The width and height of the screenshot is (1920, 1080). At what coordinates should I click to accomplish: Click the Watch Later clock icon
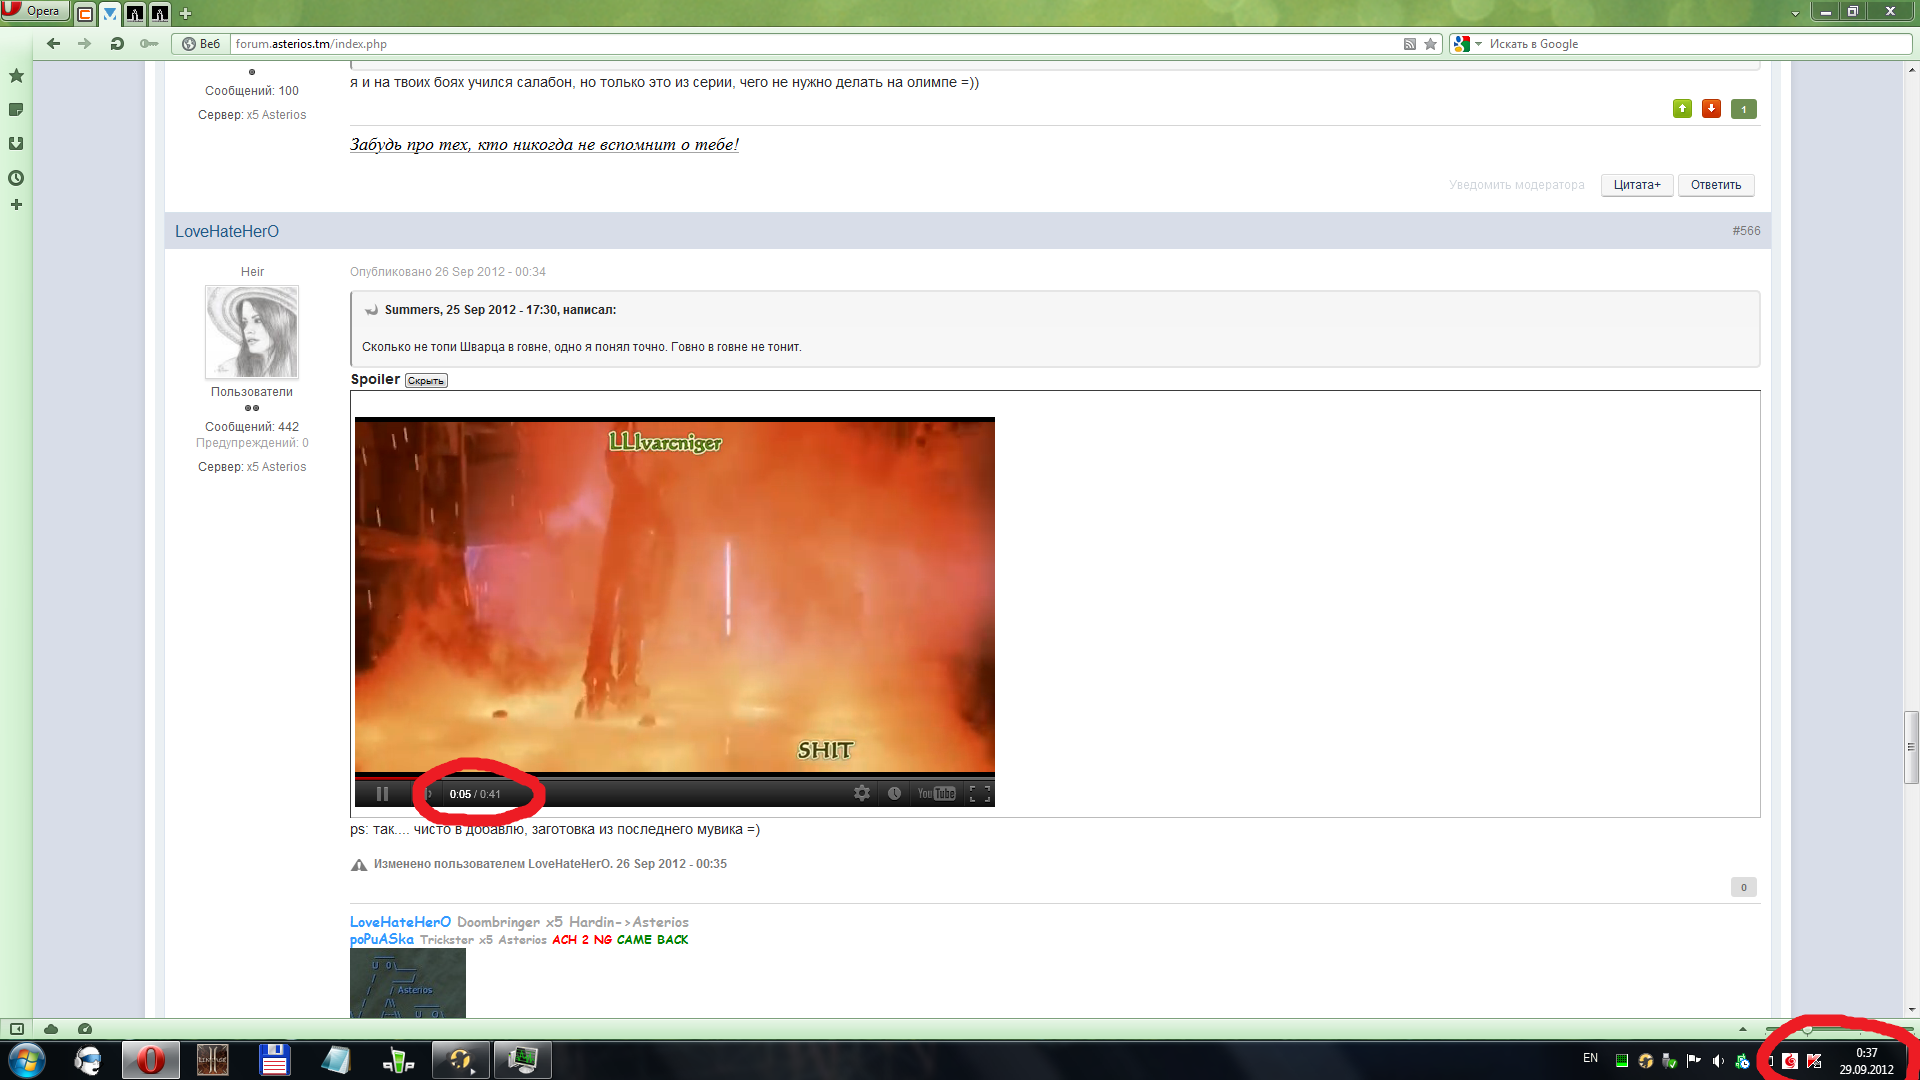pos(895,794)
